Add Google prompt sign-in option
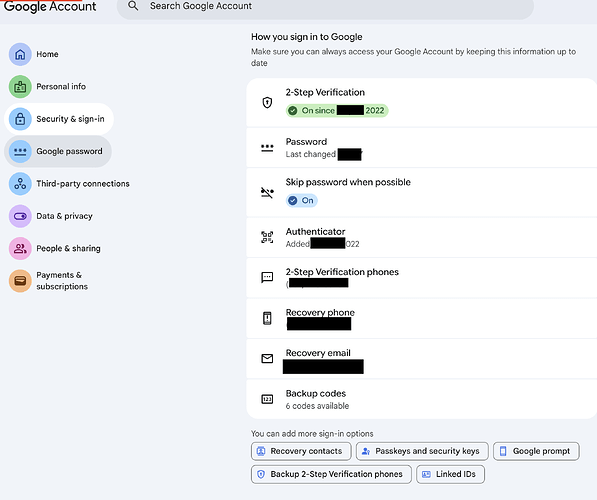The height and width of the screenshot is (500, 597). click(x=536, y=451)
